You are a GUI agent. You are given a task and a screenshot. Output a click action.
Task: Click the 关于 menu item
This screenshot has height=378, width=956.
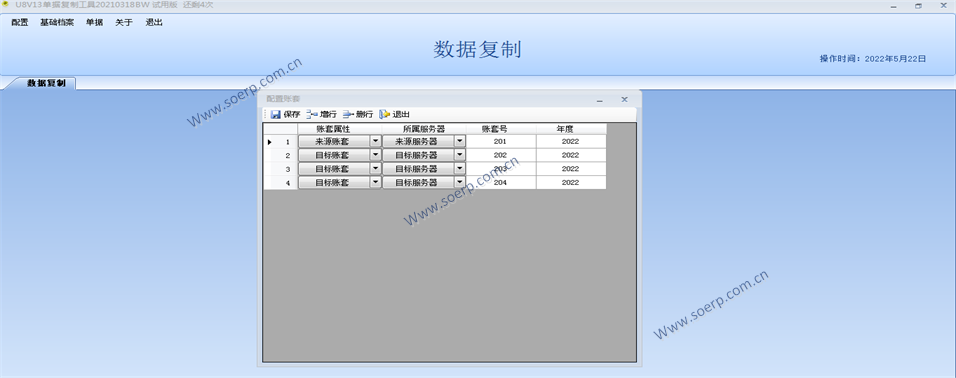coord(124,23)
